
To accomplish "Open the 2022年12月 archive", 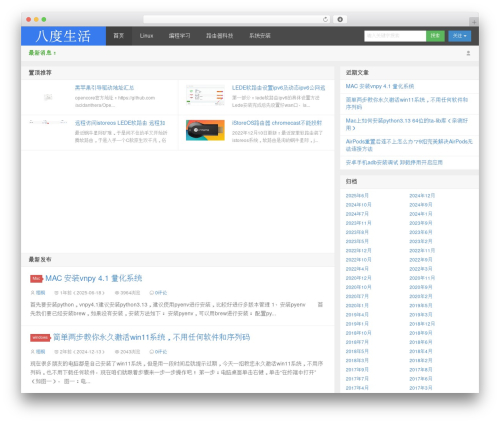I will pyautogui.click(x=358, y=251).
